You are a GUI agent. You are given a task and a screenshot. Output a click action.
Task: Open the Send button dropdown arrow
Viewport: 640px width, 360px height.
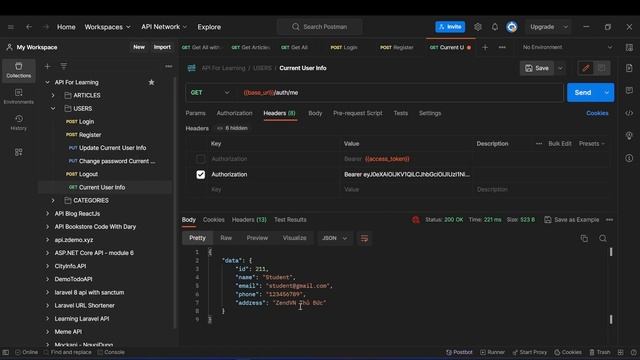[607, 93]
